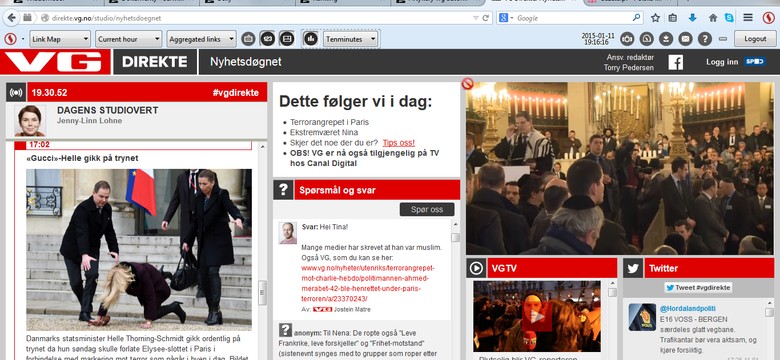Focus the Google search input field

[573, 18]
